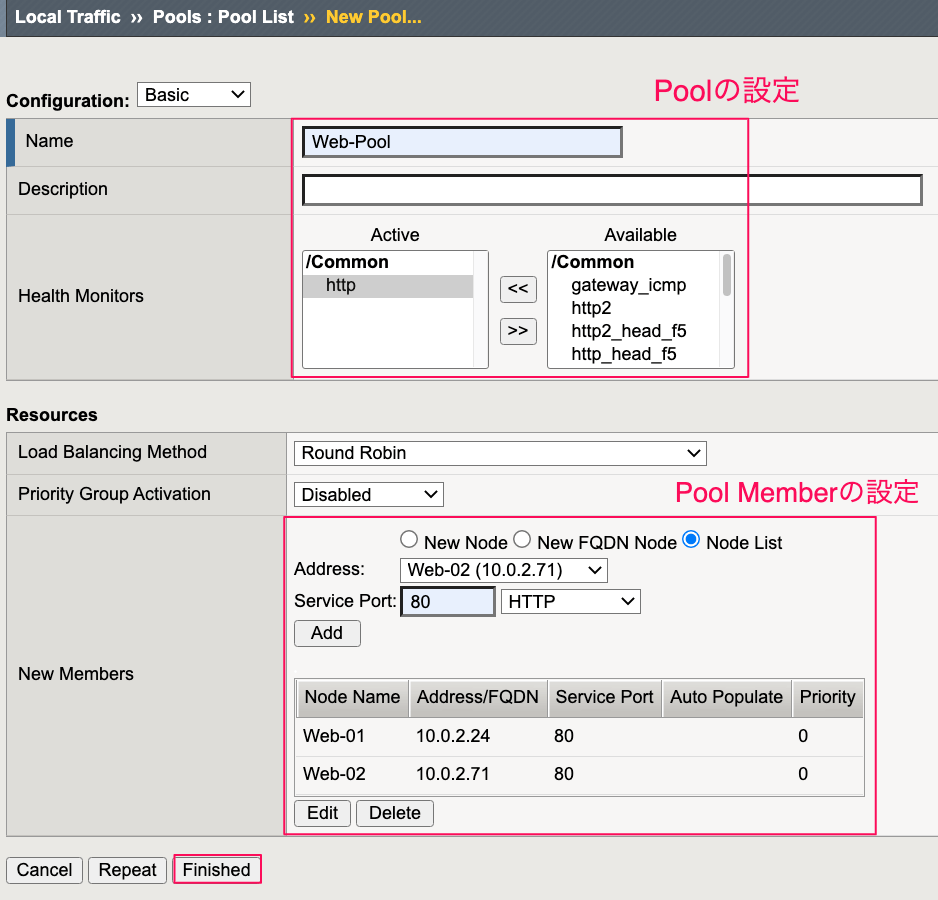Screen dimensions: 938x900
Task: Select gateway_icmp in Available monitors
Action: pos(628,285)
